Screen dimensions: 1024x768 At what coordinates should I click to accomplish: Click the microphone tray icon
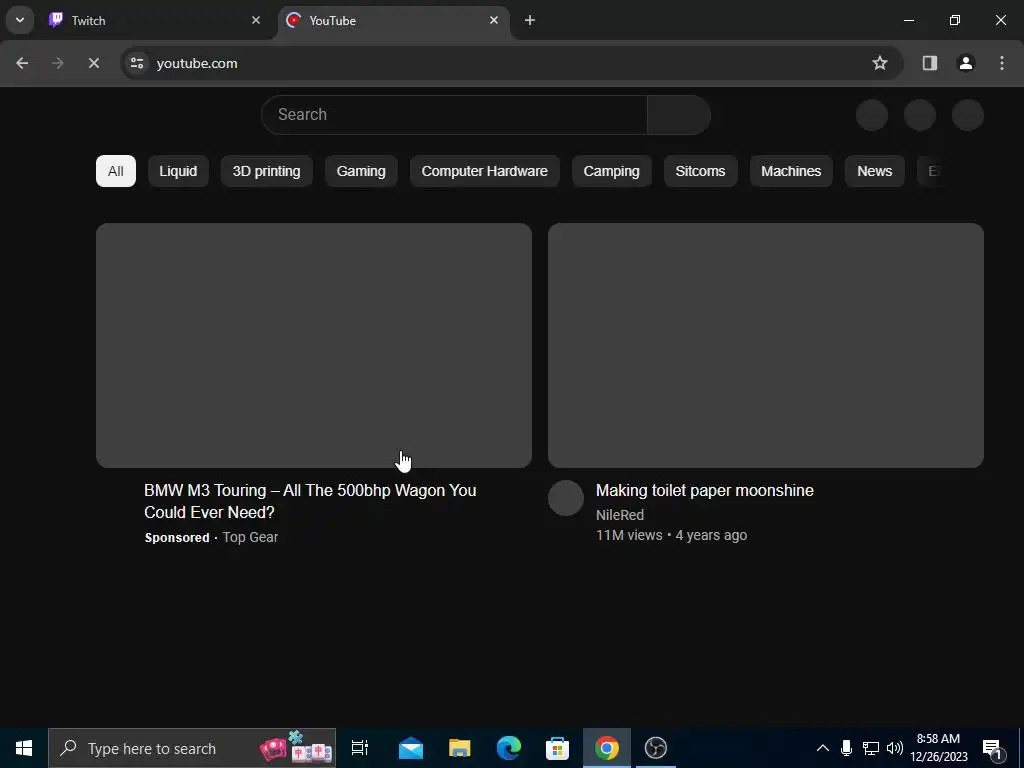coord(846,748)
